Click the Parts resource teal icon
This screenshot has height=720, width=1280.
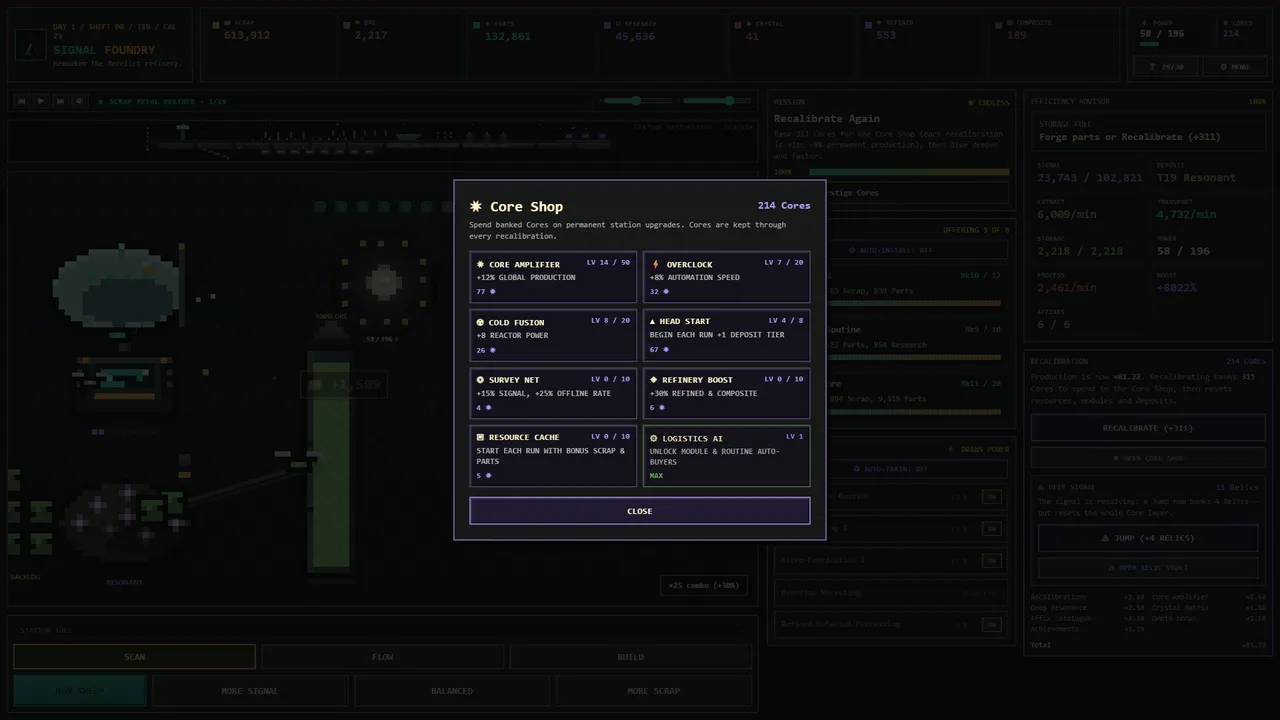[477, 24]
